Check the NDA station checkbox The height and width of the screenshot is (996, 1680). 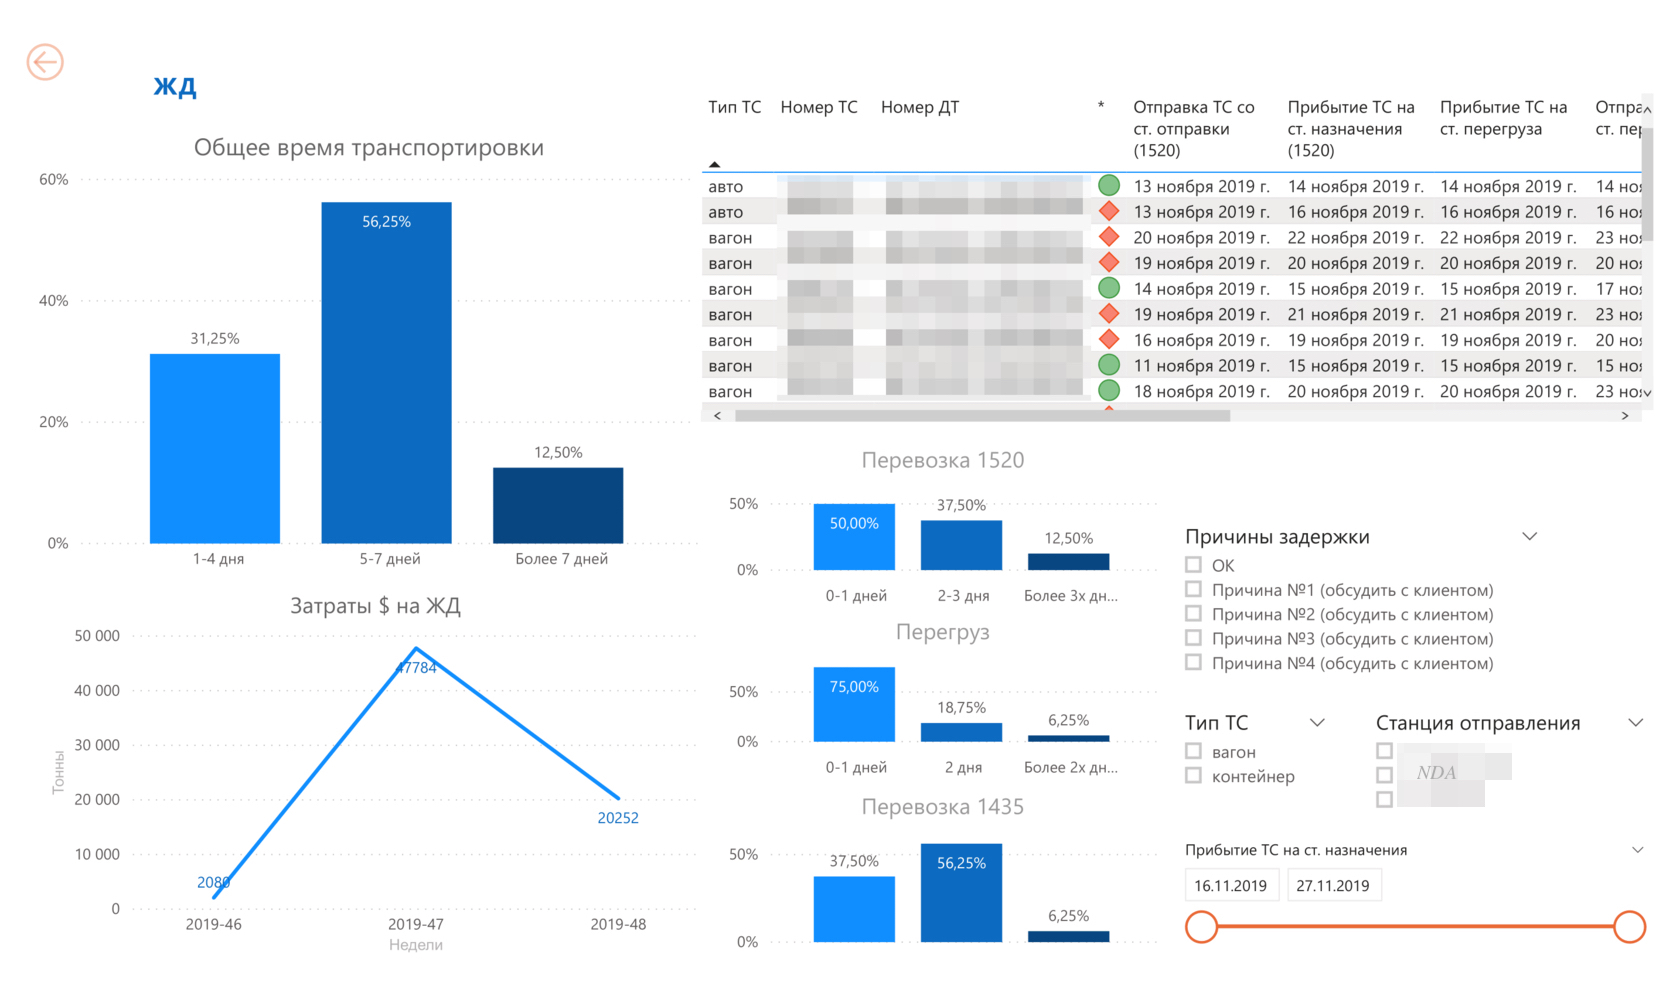point(1384,775)
